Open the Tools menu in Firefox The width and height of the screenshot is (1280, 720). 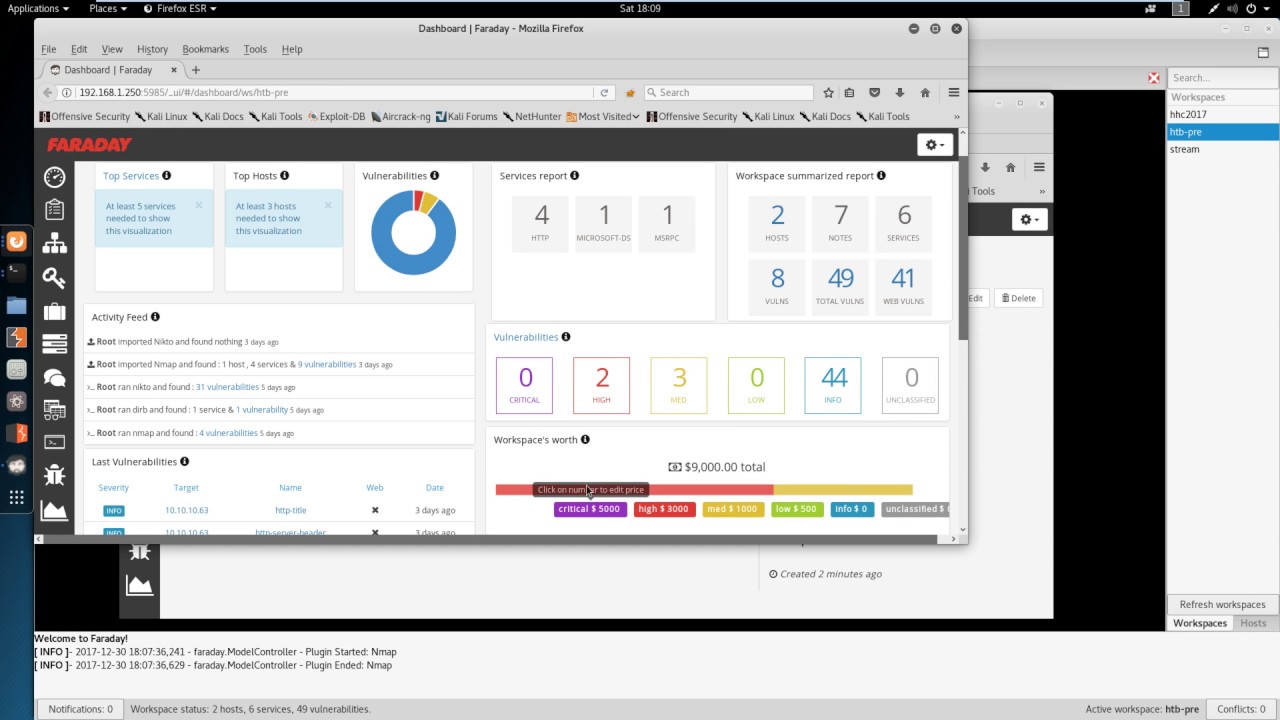[x=255, y=49]
